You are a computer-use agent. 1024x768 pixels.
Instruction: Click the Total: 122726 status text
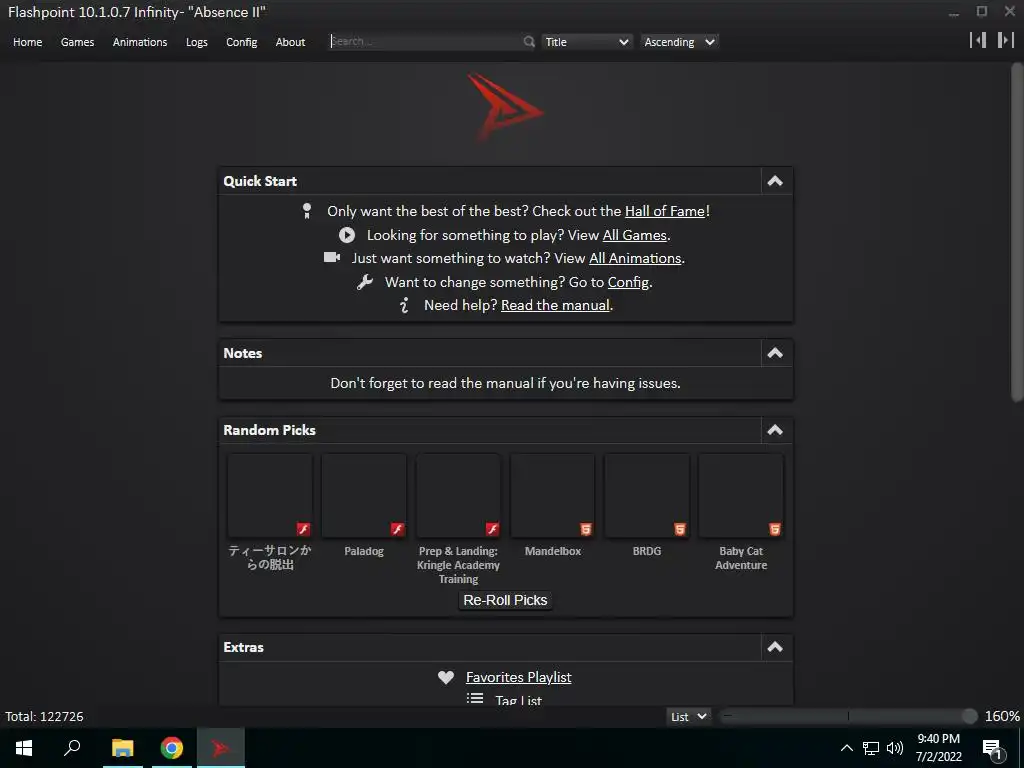[x=44, y=716]
